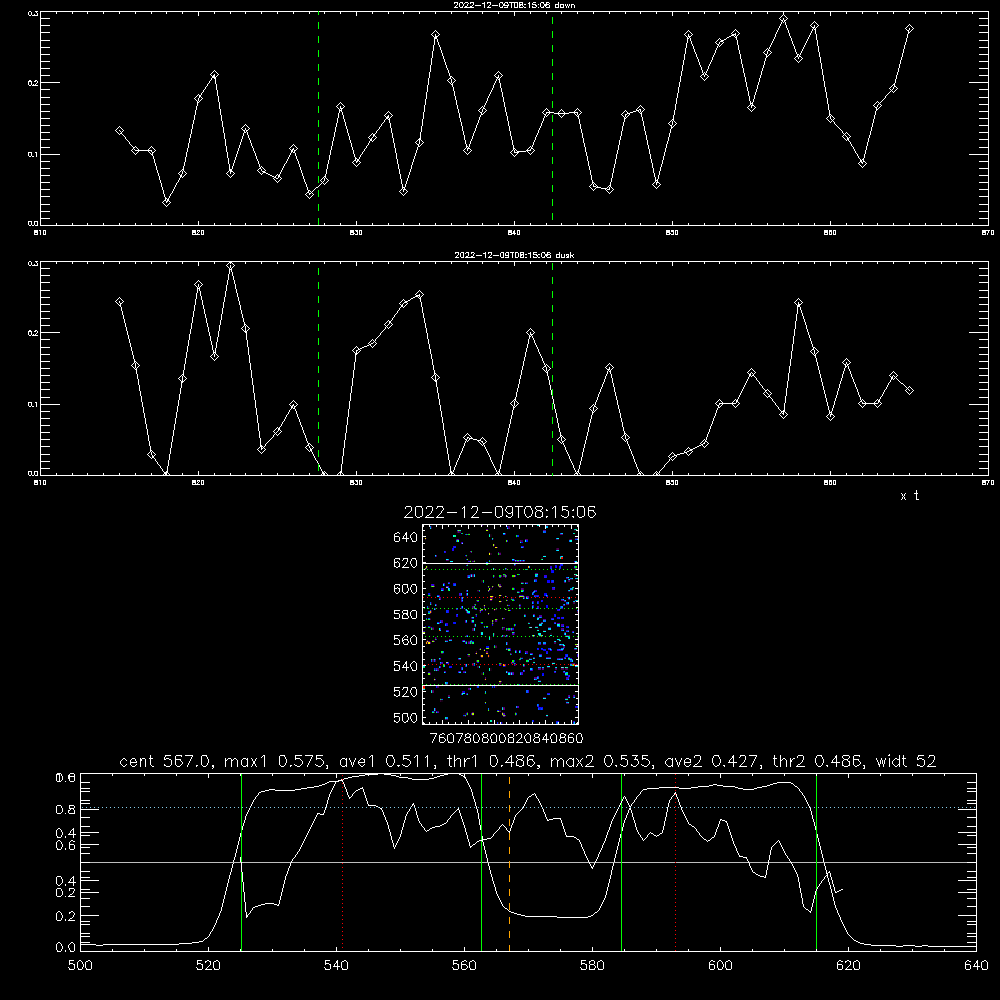Click the "ave1 0.511" value
The width and height of the screenshot is (1000, 1000).
coord(384,761)
